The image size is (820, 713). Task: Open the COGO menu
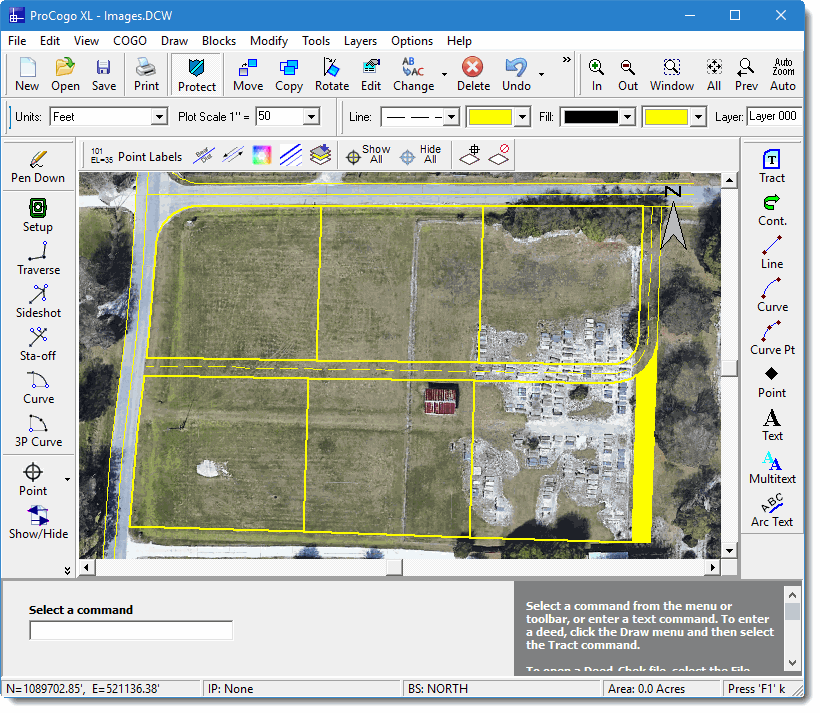point(130,41)
